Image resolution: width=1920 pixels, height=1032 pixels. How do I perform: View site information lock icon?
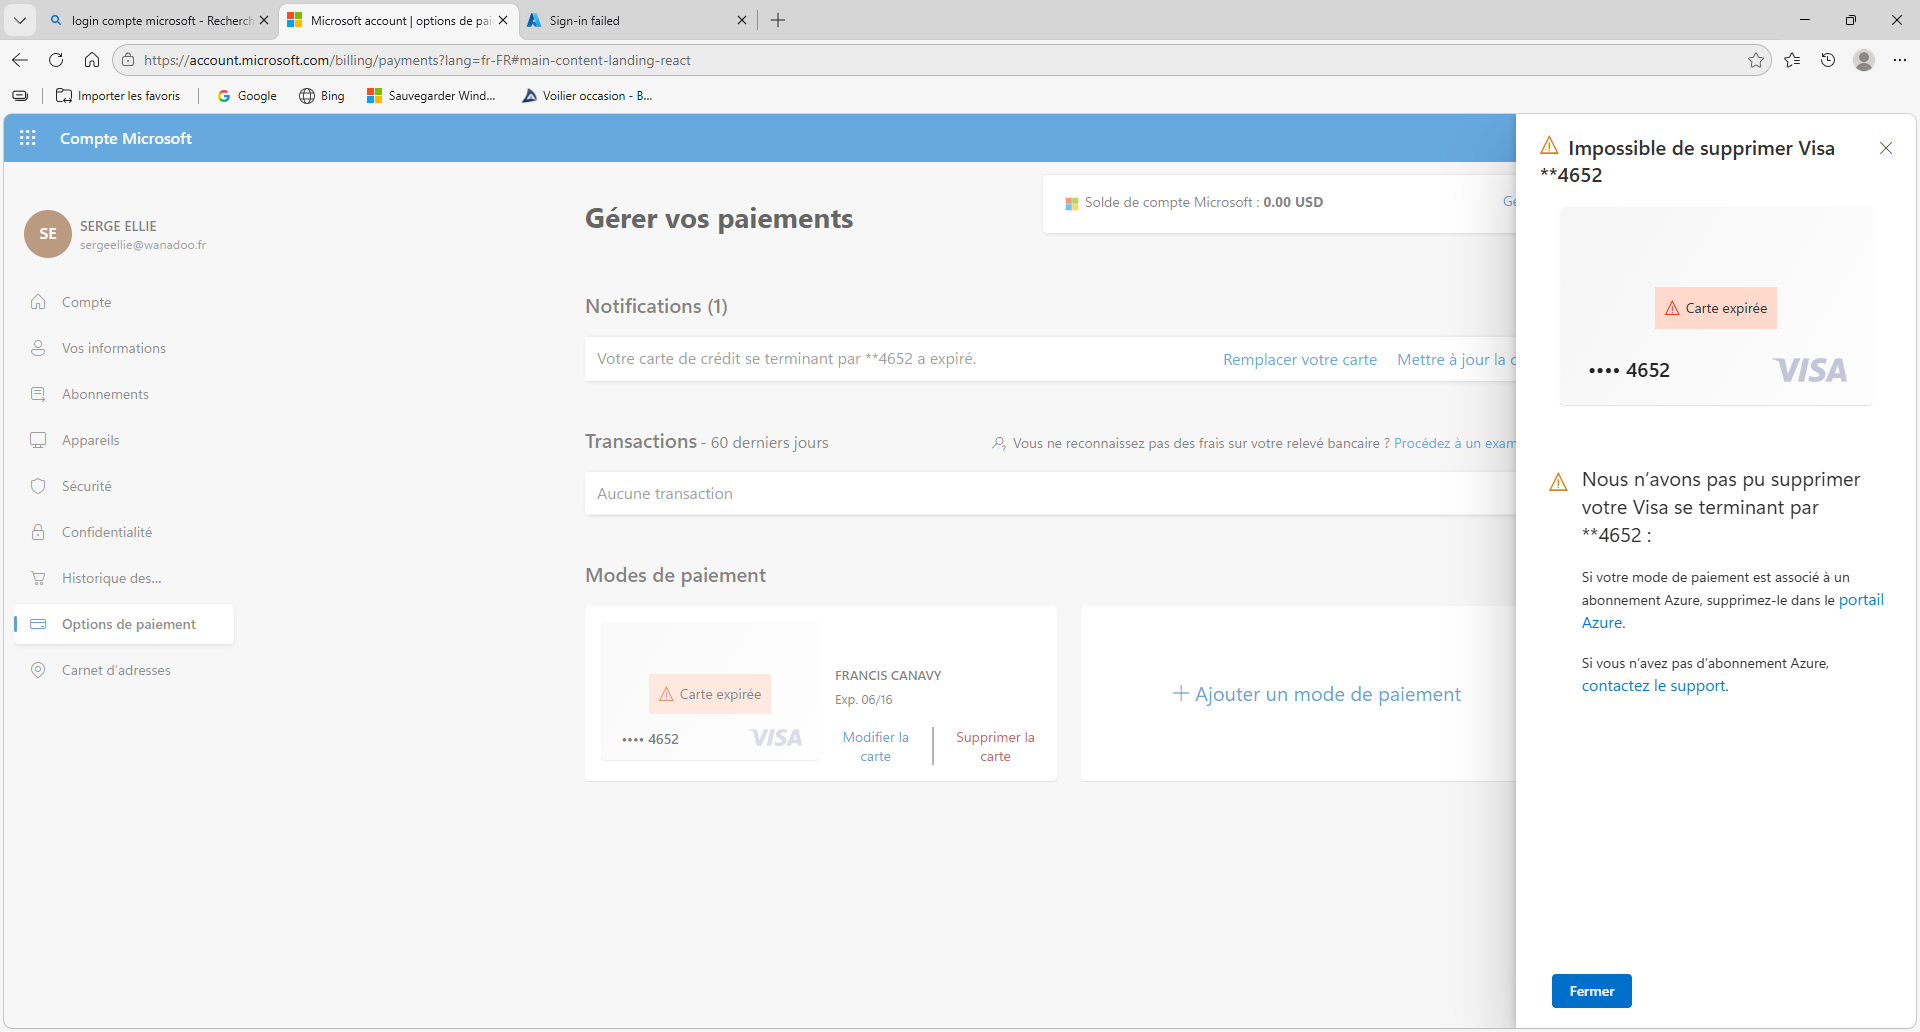pos(128,60)
